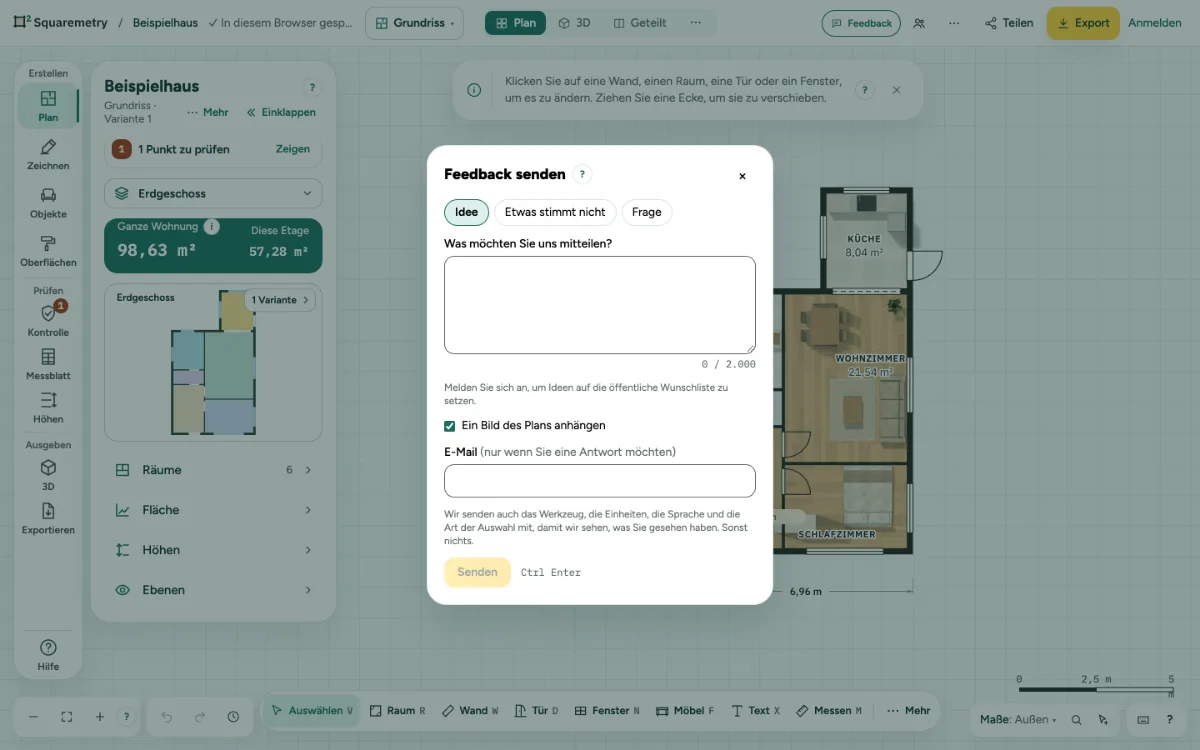Expand the Ebenen section
Screen dimensions: 1200x750
click(x=213, y=590)
